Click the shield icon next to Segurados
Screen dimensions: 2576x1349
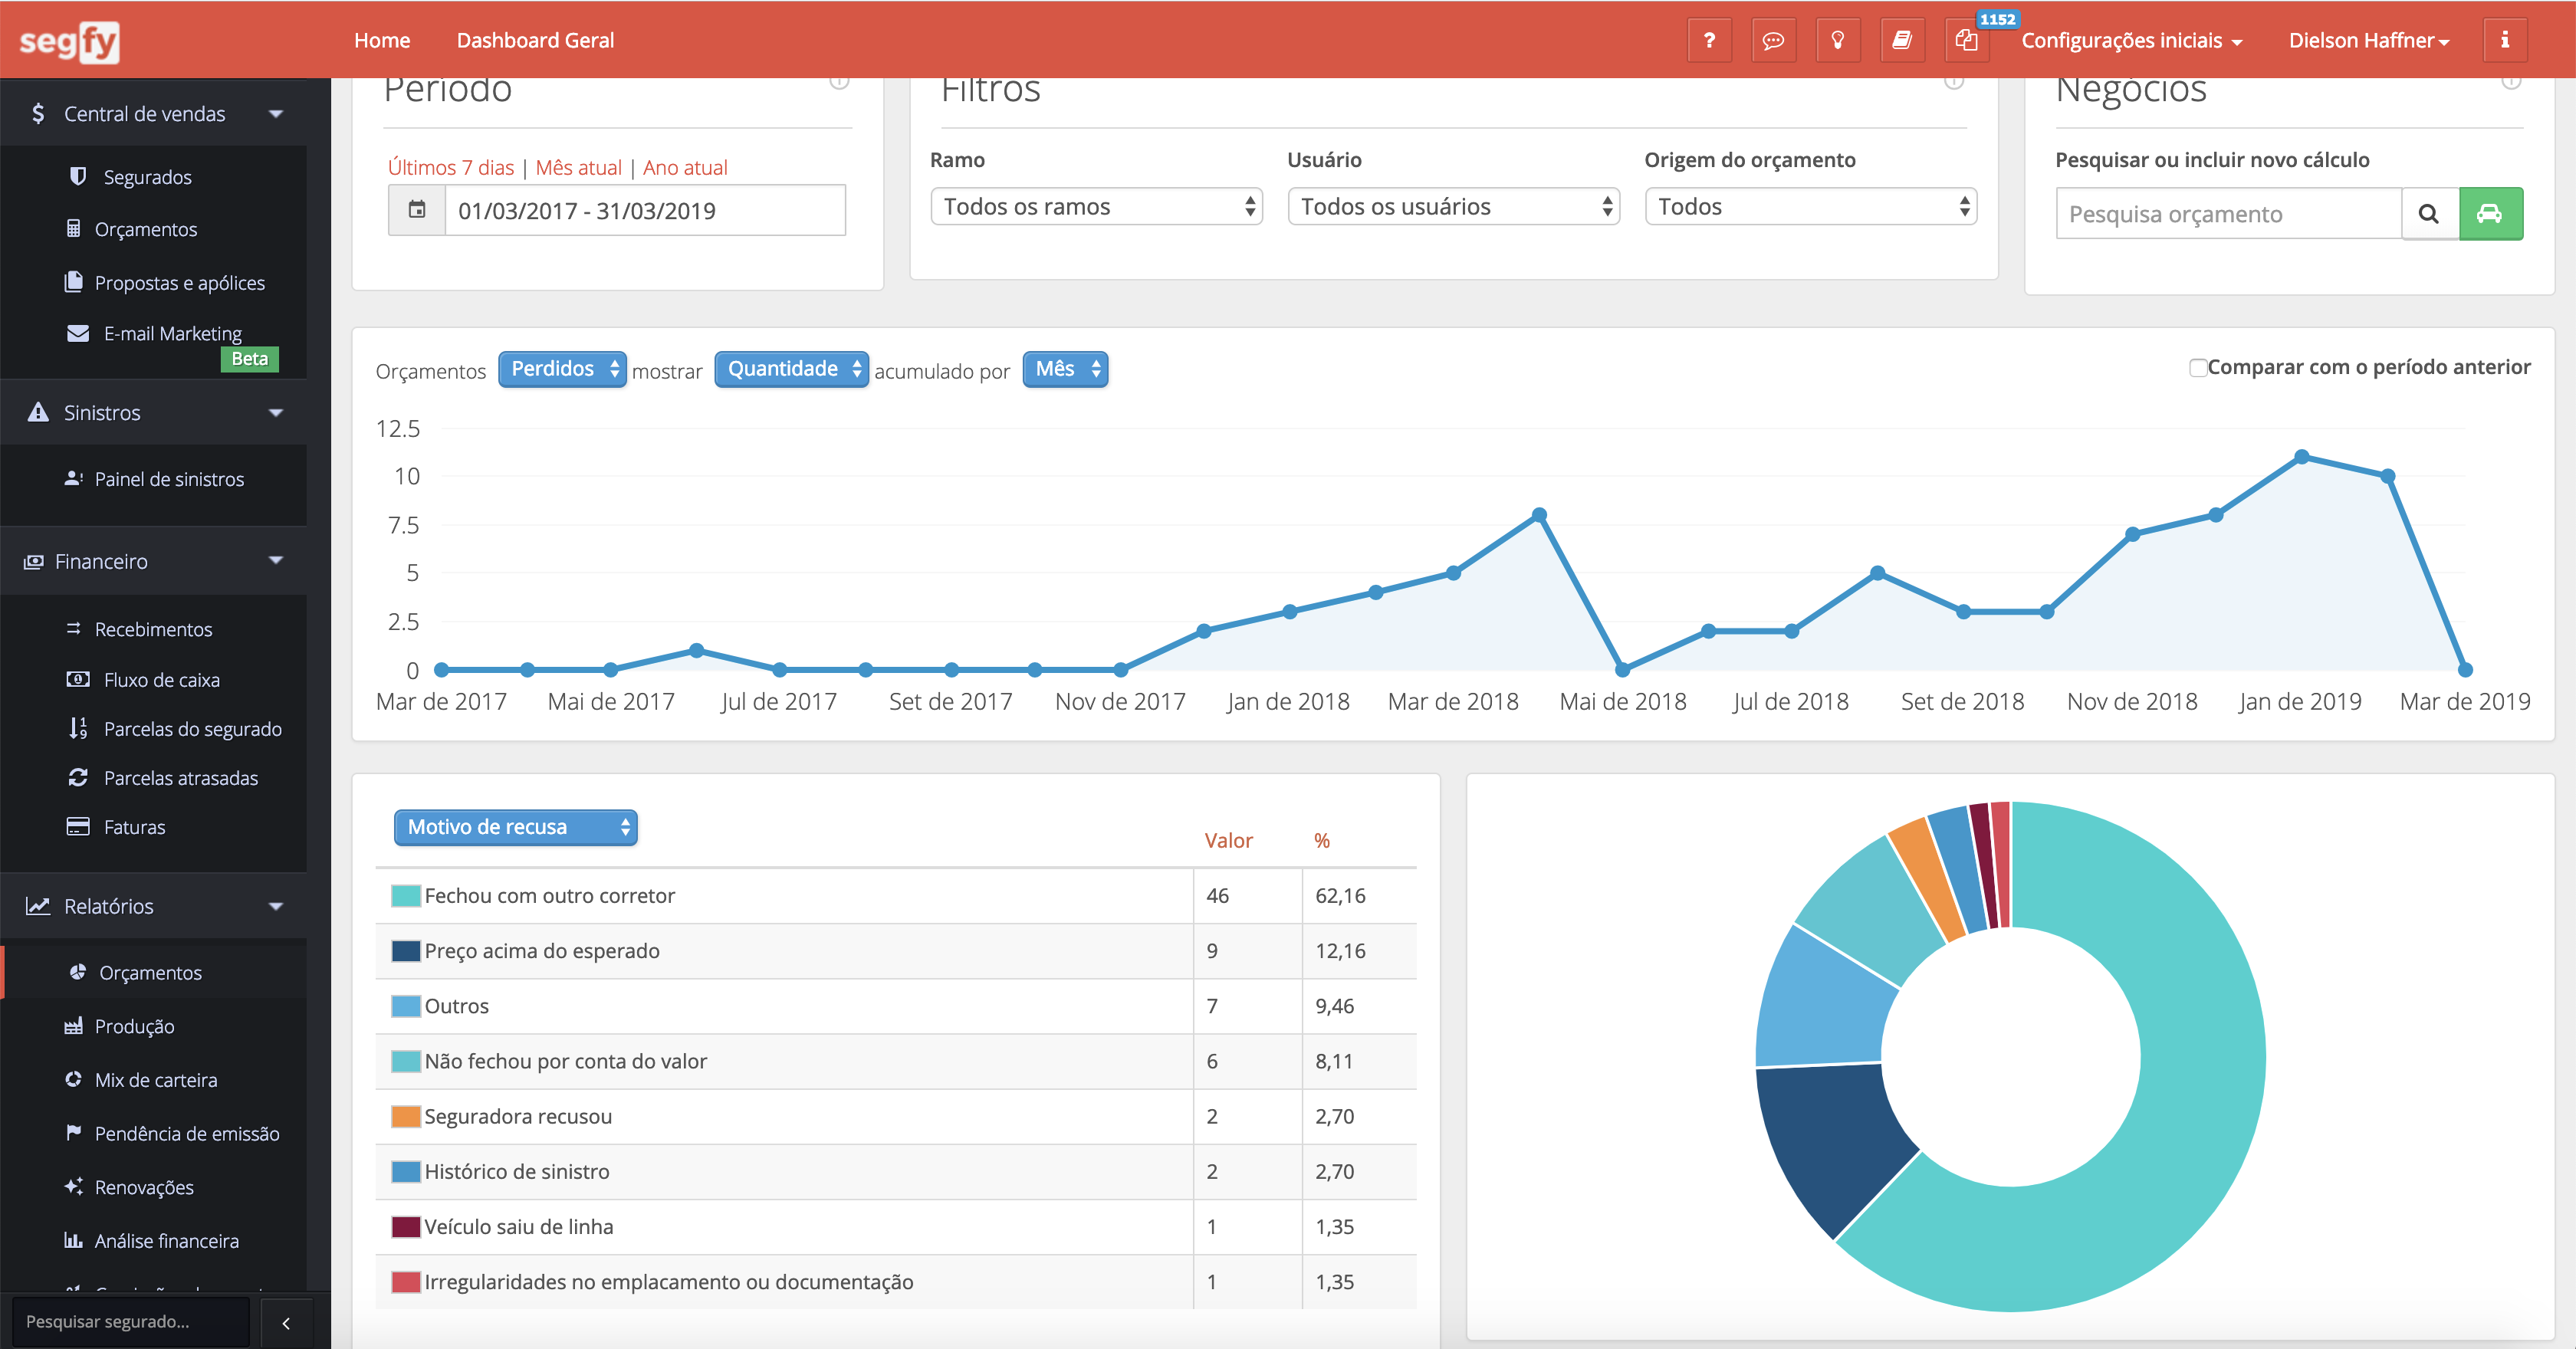click(78, 176)
